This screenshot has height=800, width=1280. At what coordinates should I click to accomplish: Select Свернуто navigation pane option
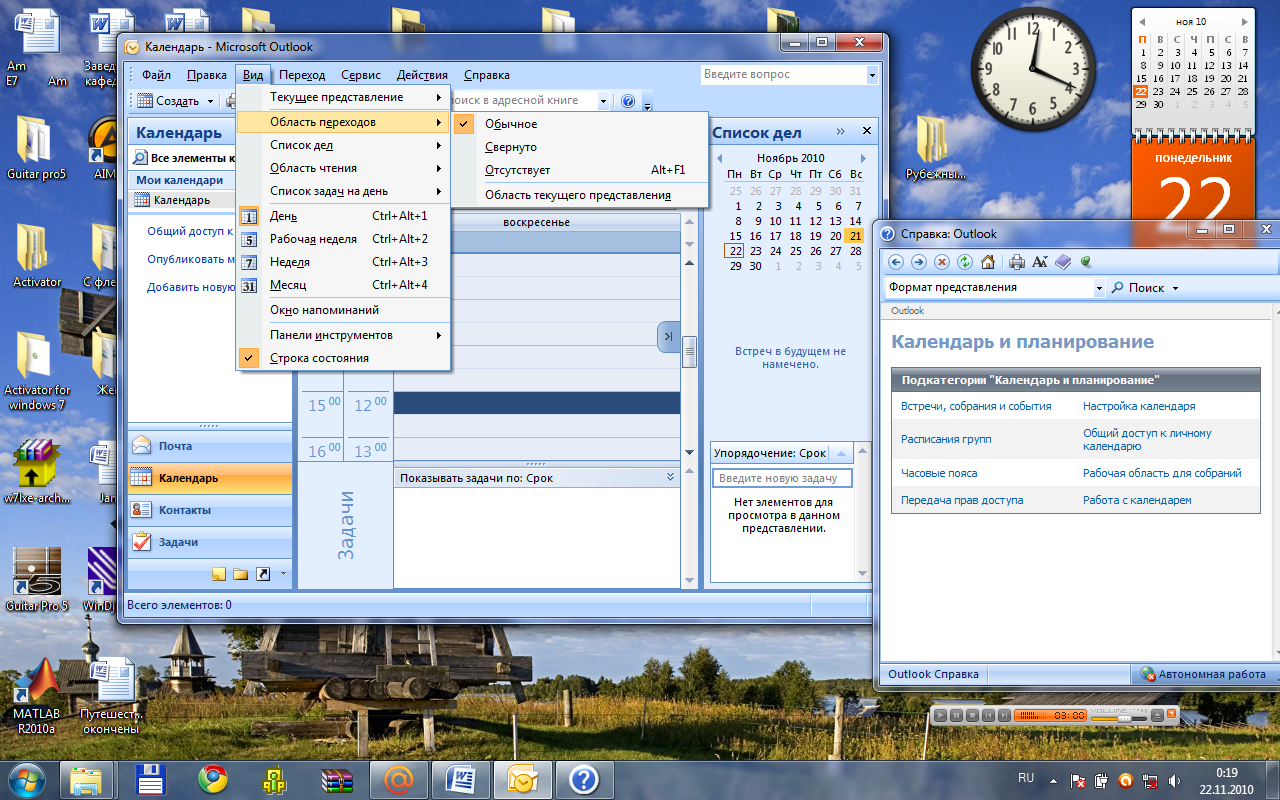580,147
